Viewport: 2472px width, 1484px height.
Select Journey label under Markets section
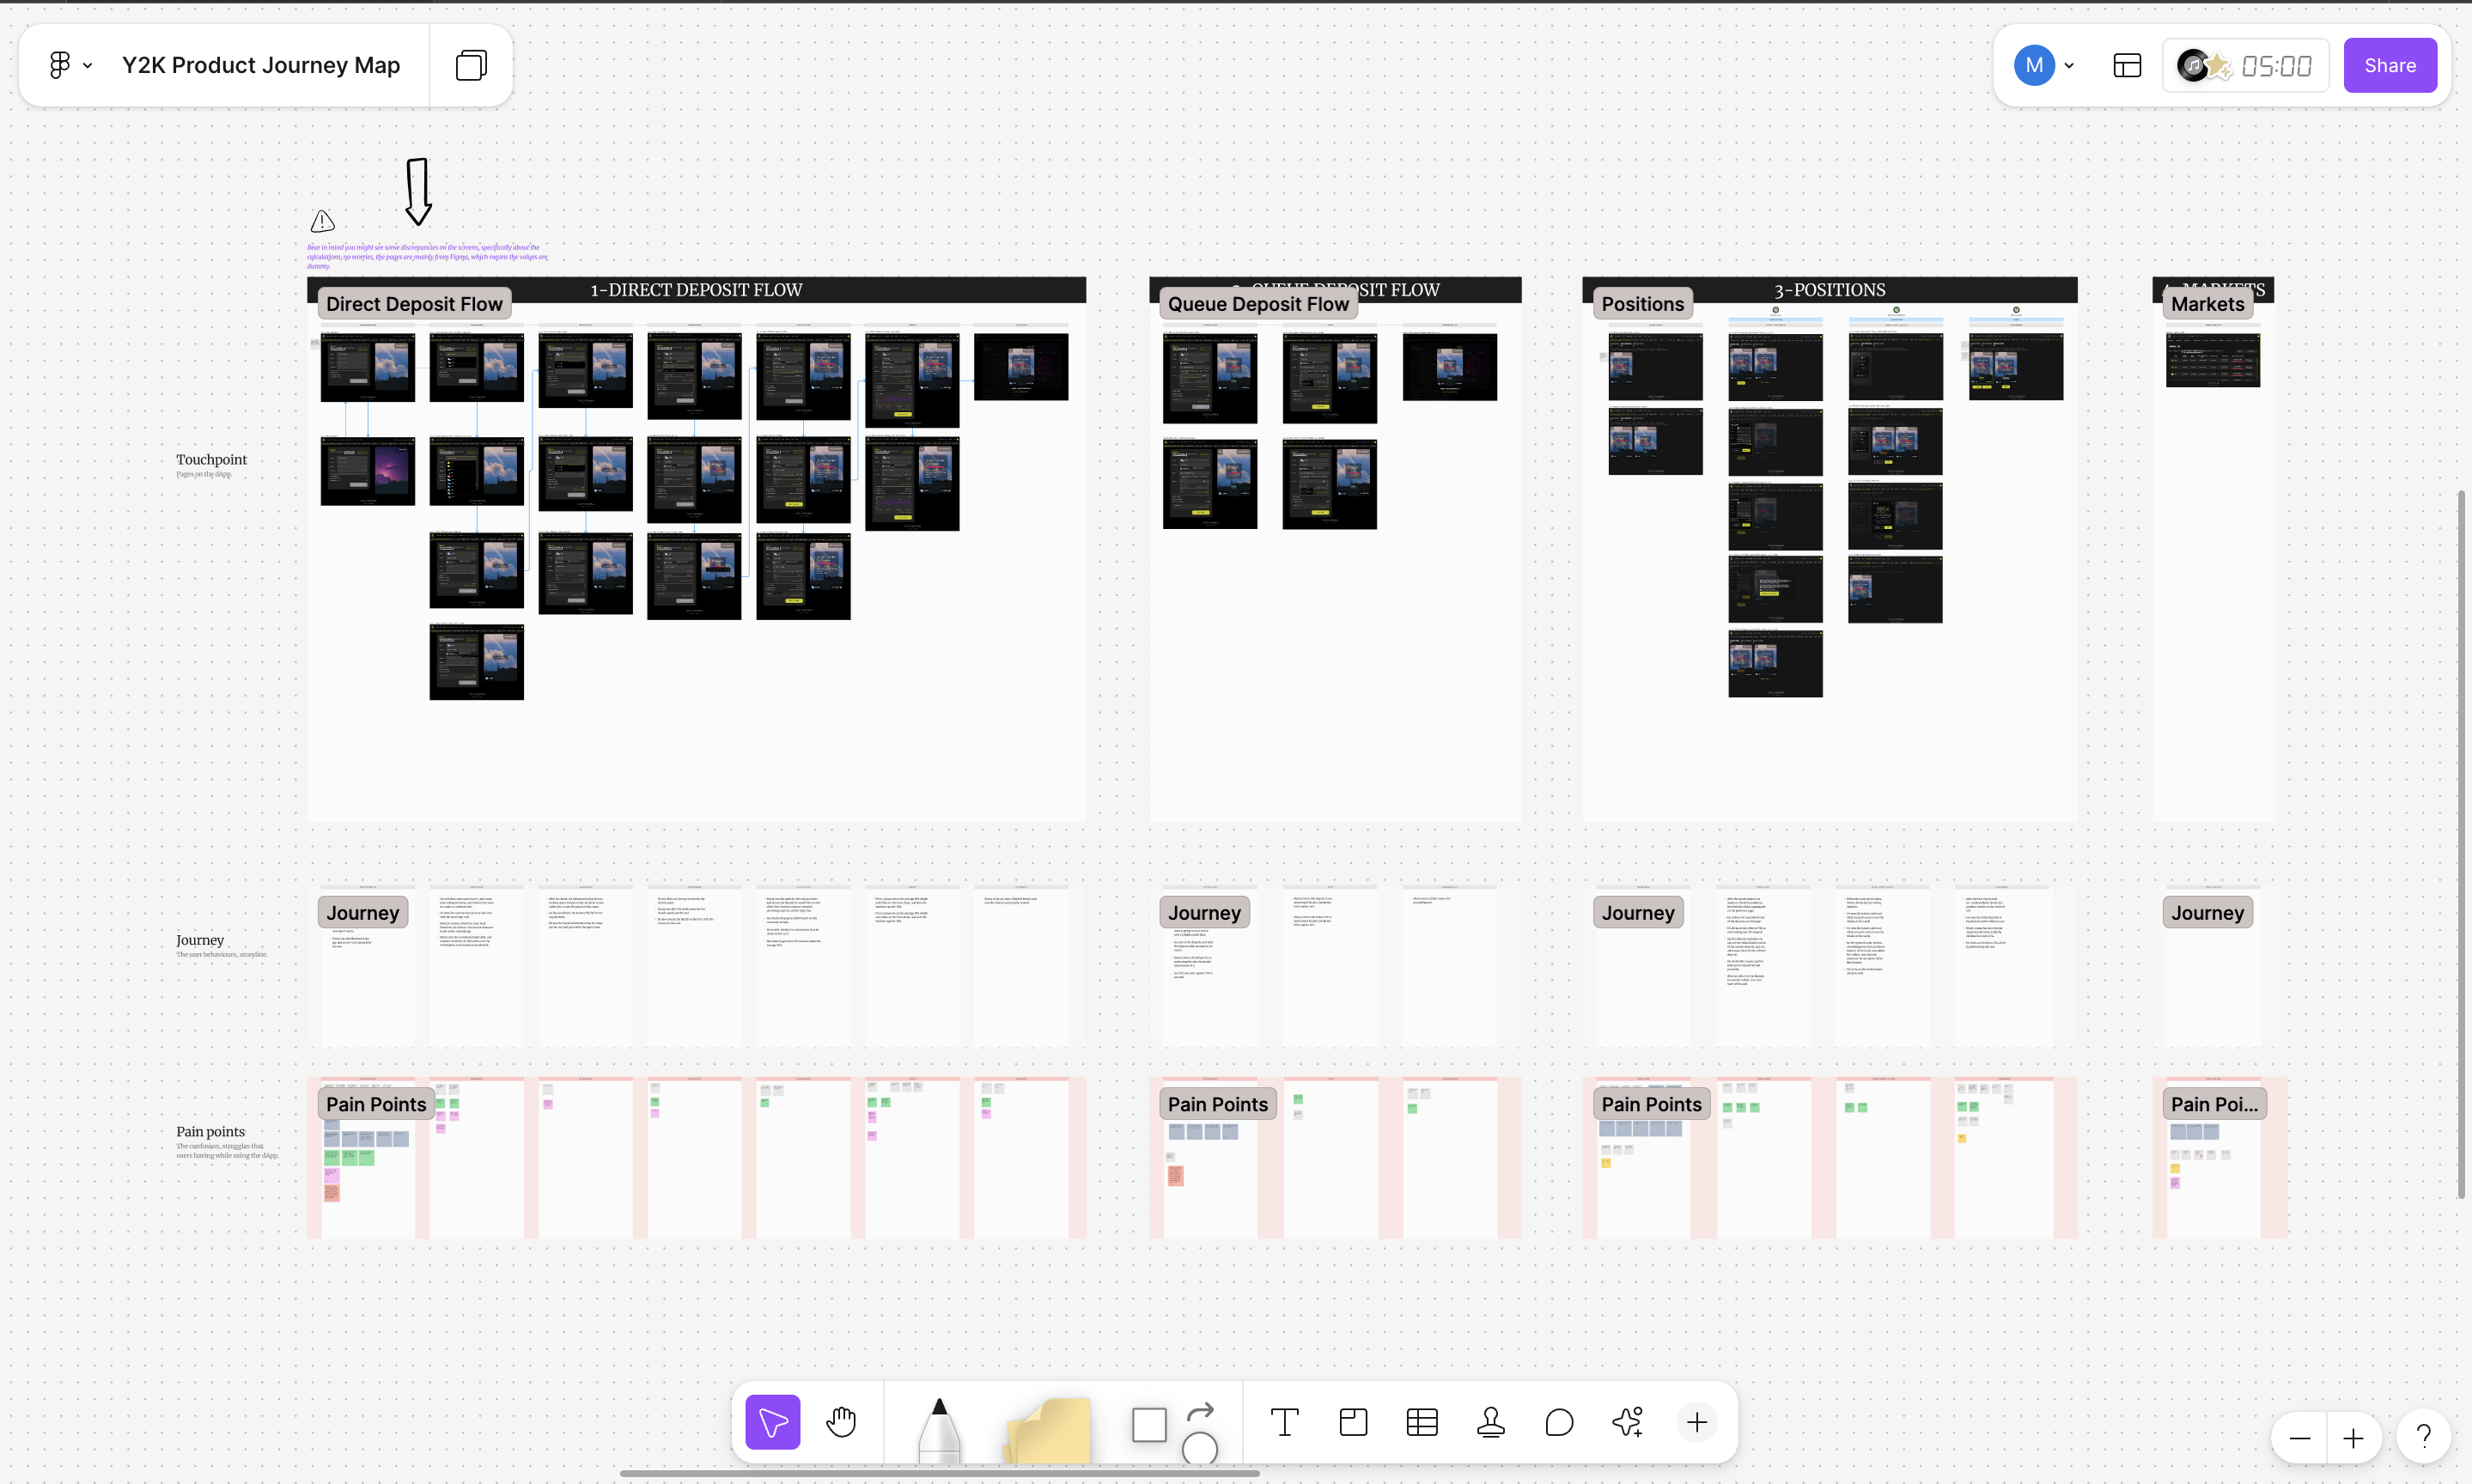[2208, 912]
